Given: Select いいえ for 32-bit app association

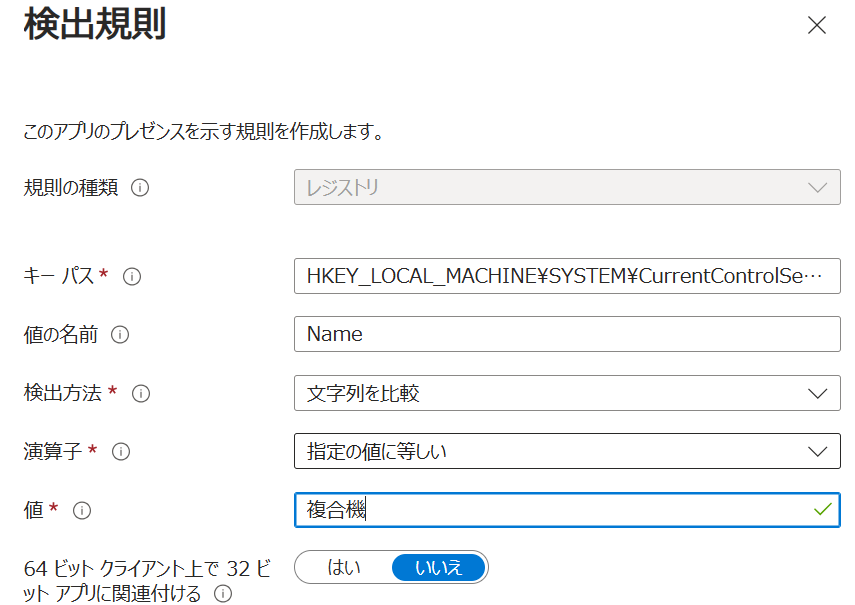Looking at the screenshot, I should pos(438,568).
